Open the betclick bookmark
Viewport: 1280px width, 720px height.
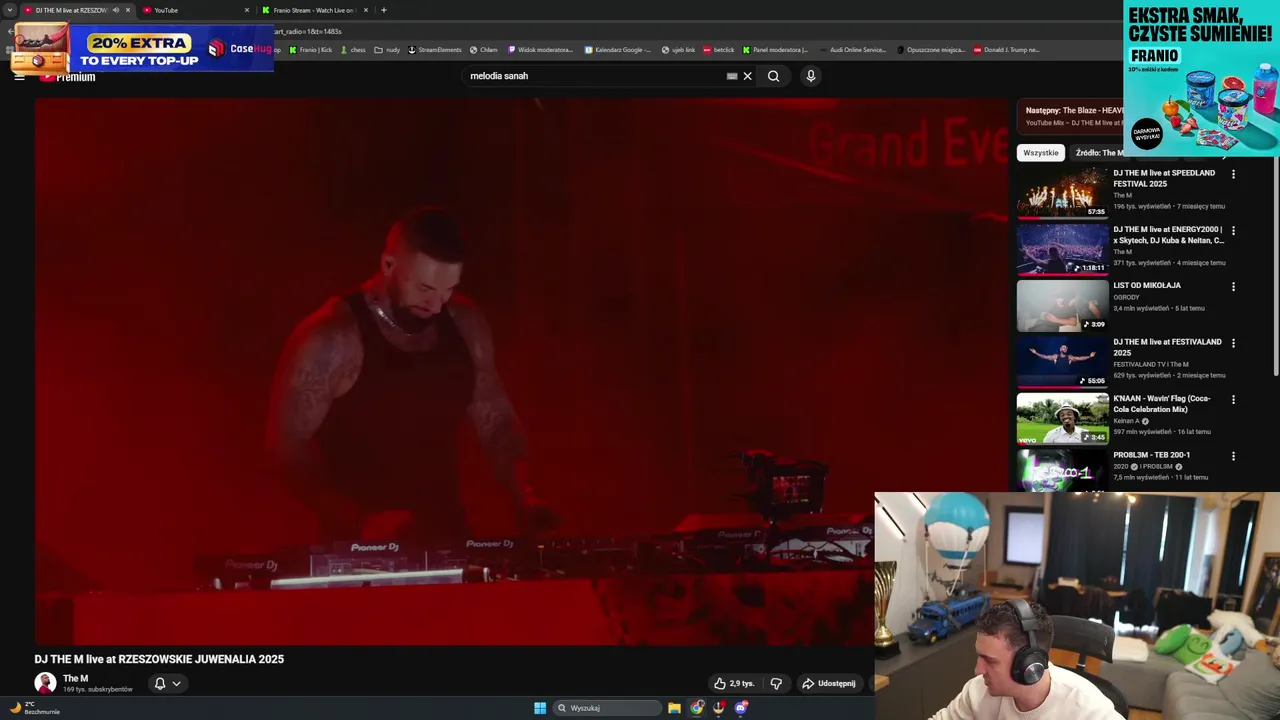pyautogui.click(x=719, y=50)
